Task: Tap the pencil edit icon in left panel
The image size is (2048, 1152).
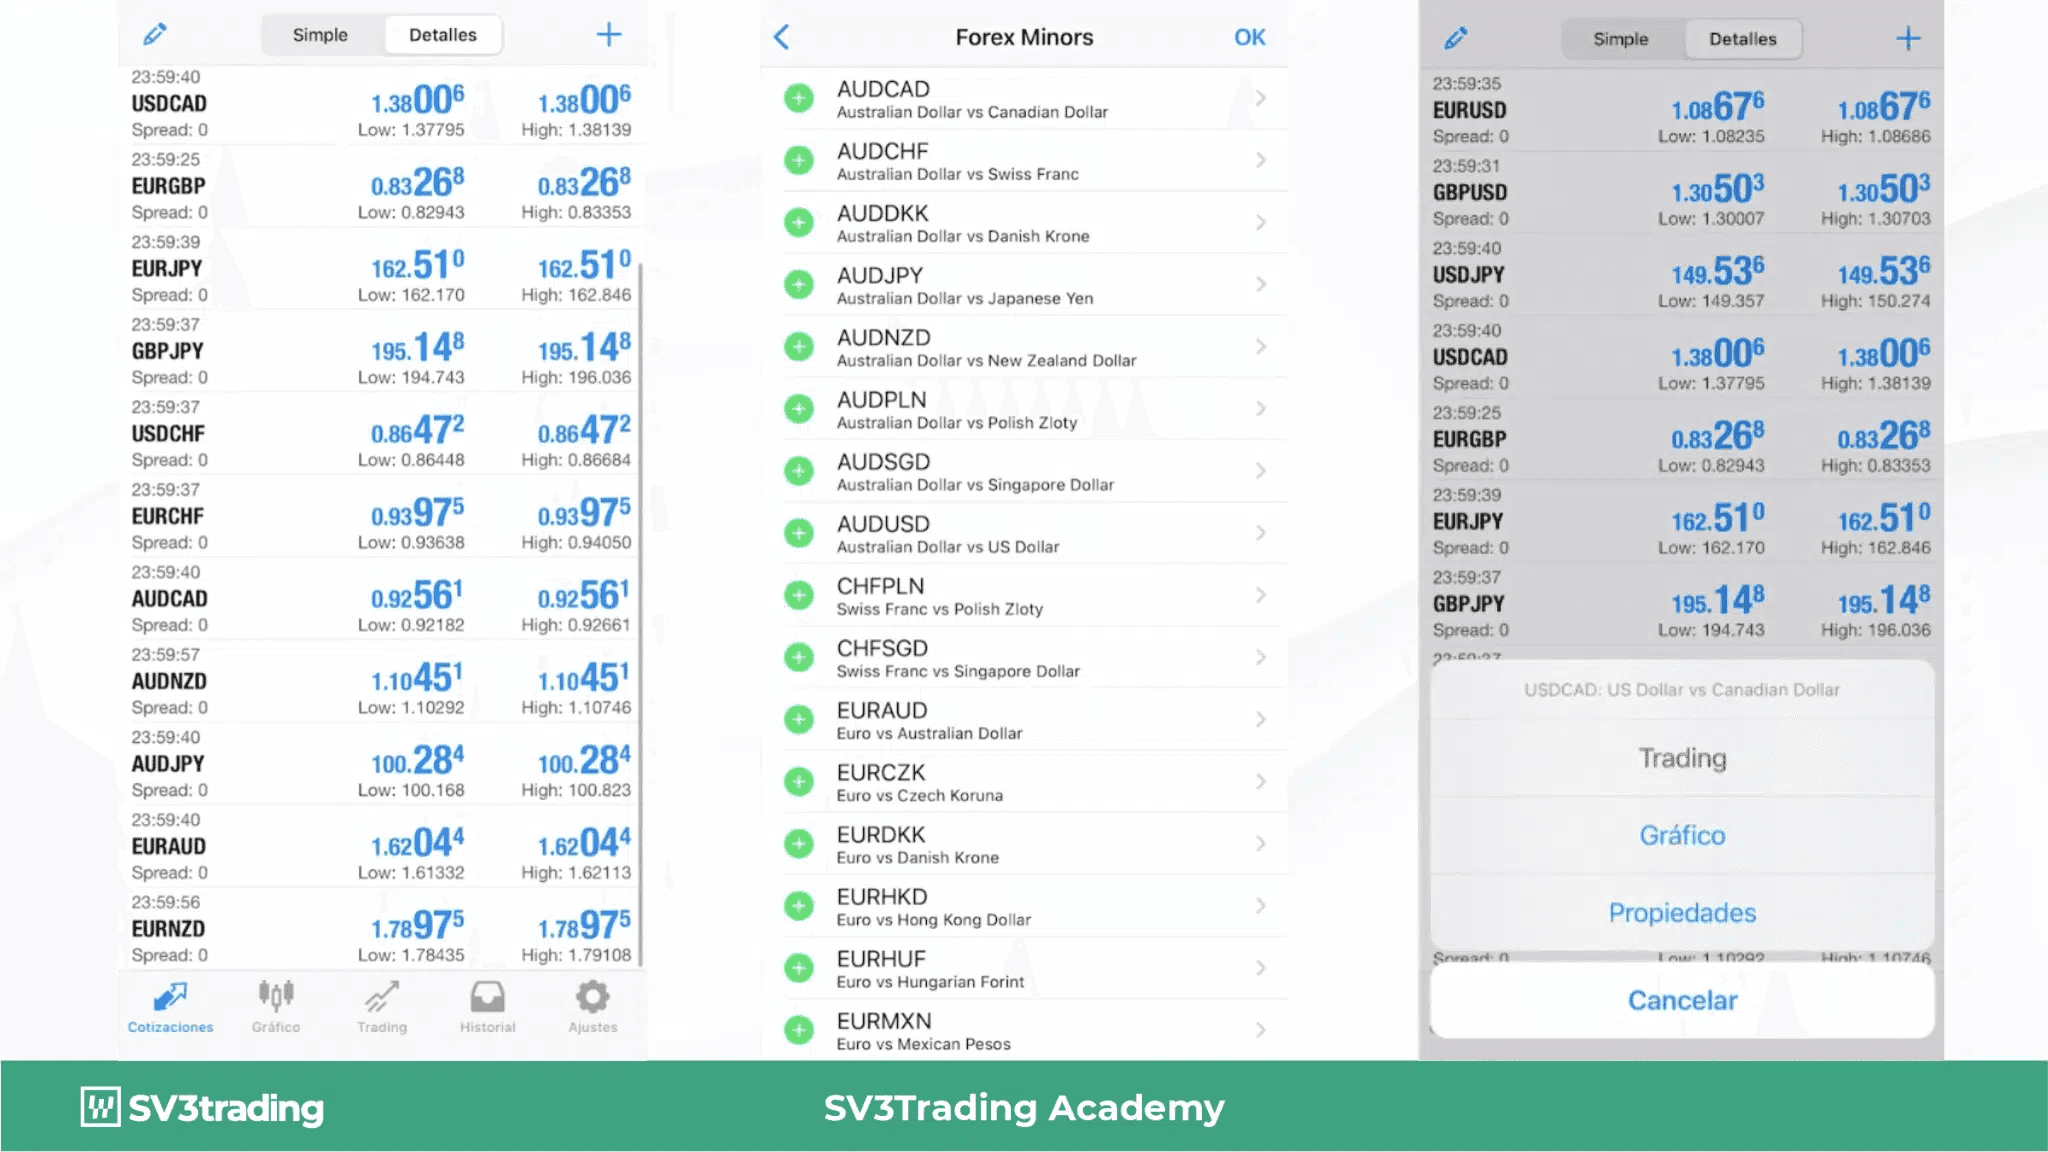Action: click(155, 35)
